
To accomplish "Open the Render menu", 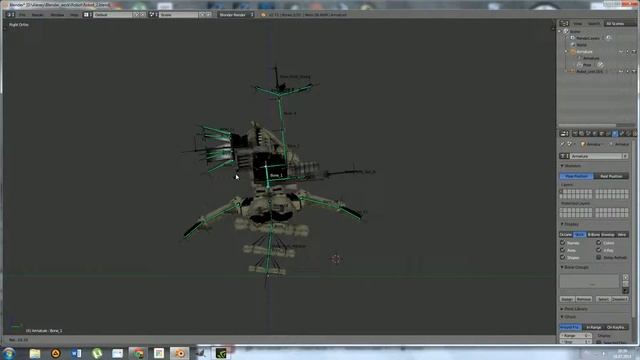I will point(38,15).
